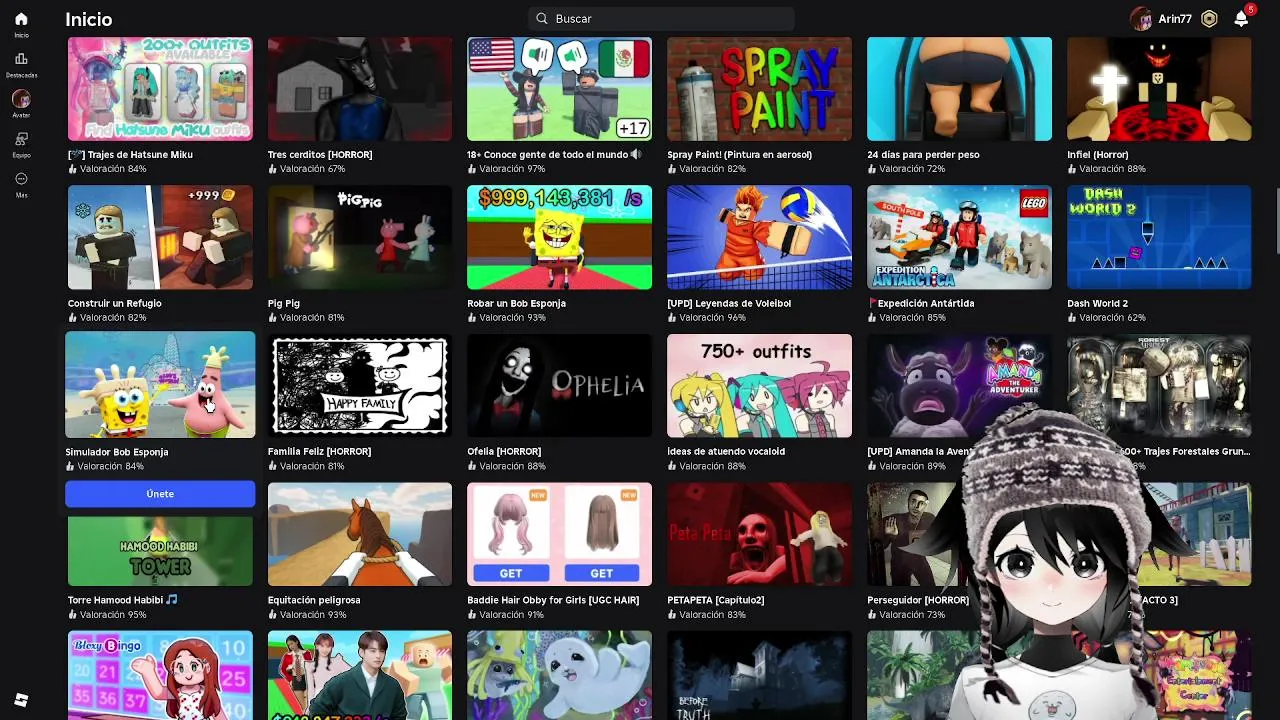Image resolution: width=1280 pixels, height=720 pixels.
Task: Click Roblox logo icon at sidebar bottom
Action: pyautogui.click(x=21, y=700)
